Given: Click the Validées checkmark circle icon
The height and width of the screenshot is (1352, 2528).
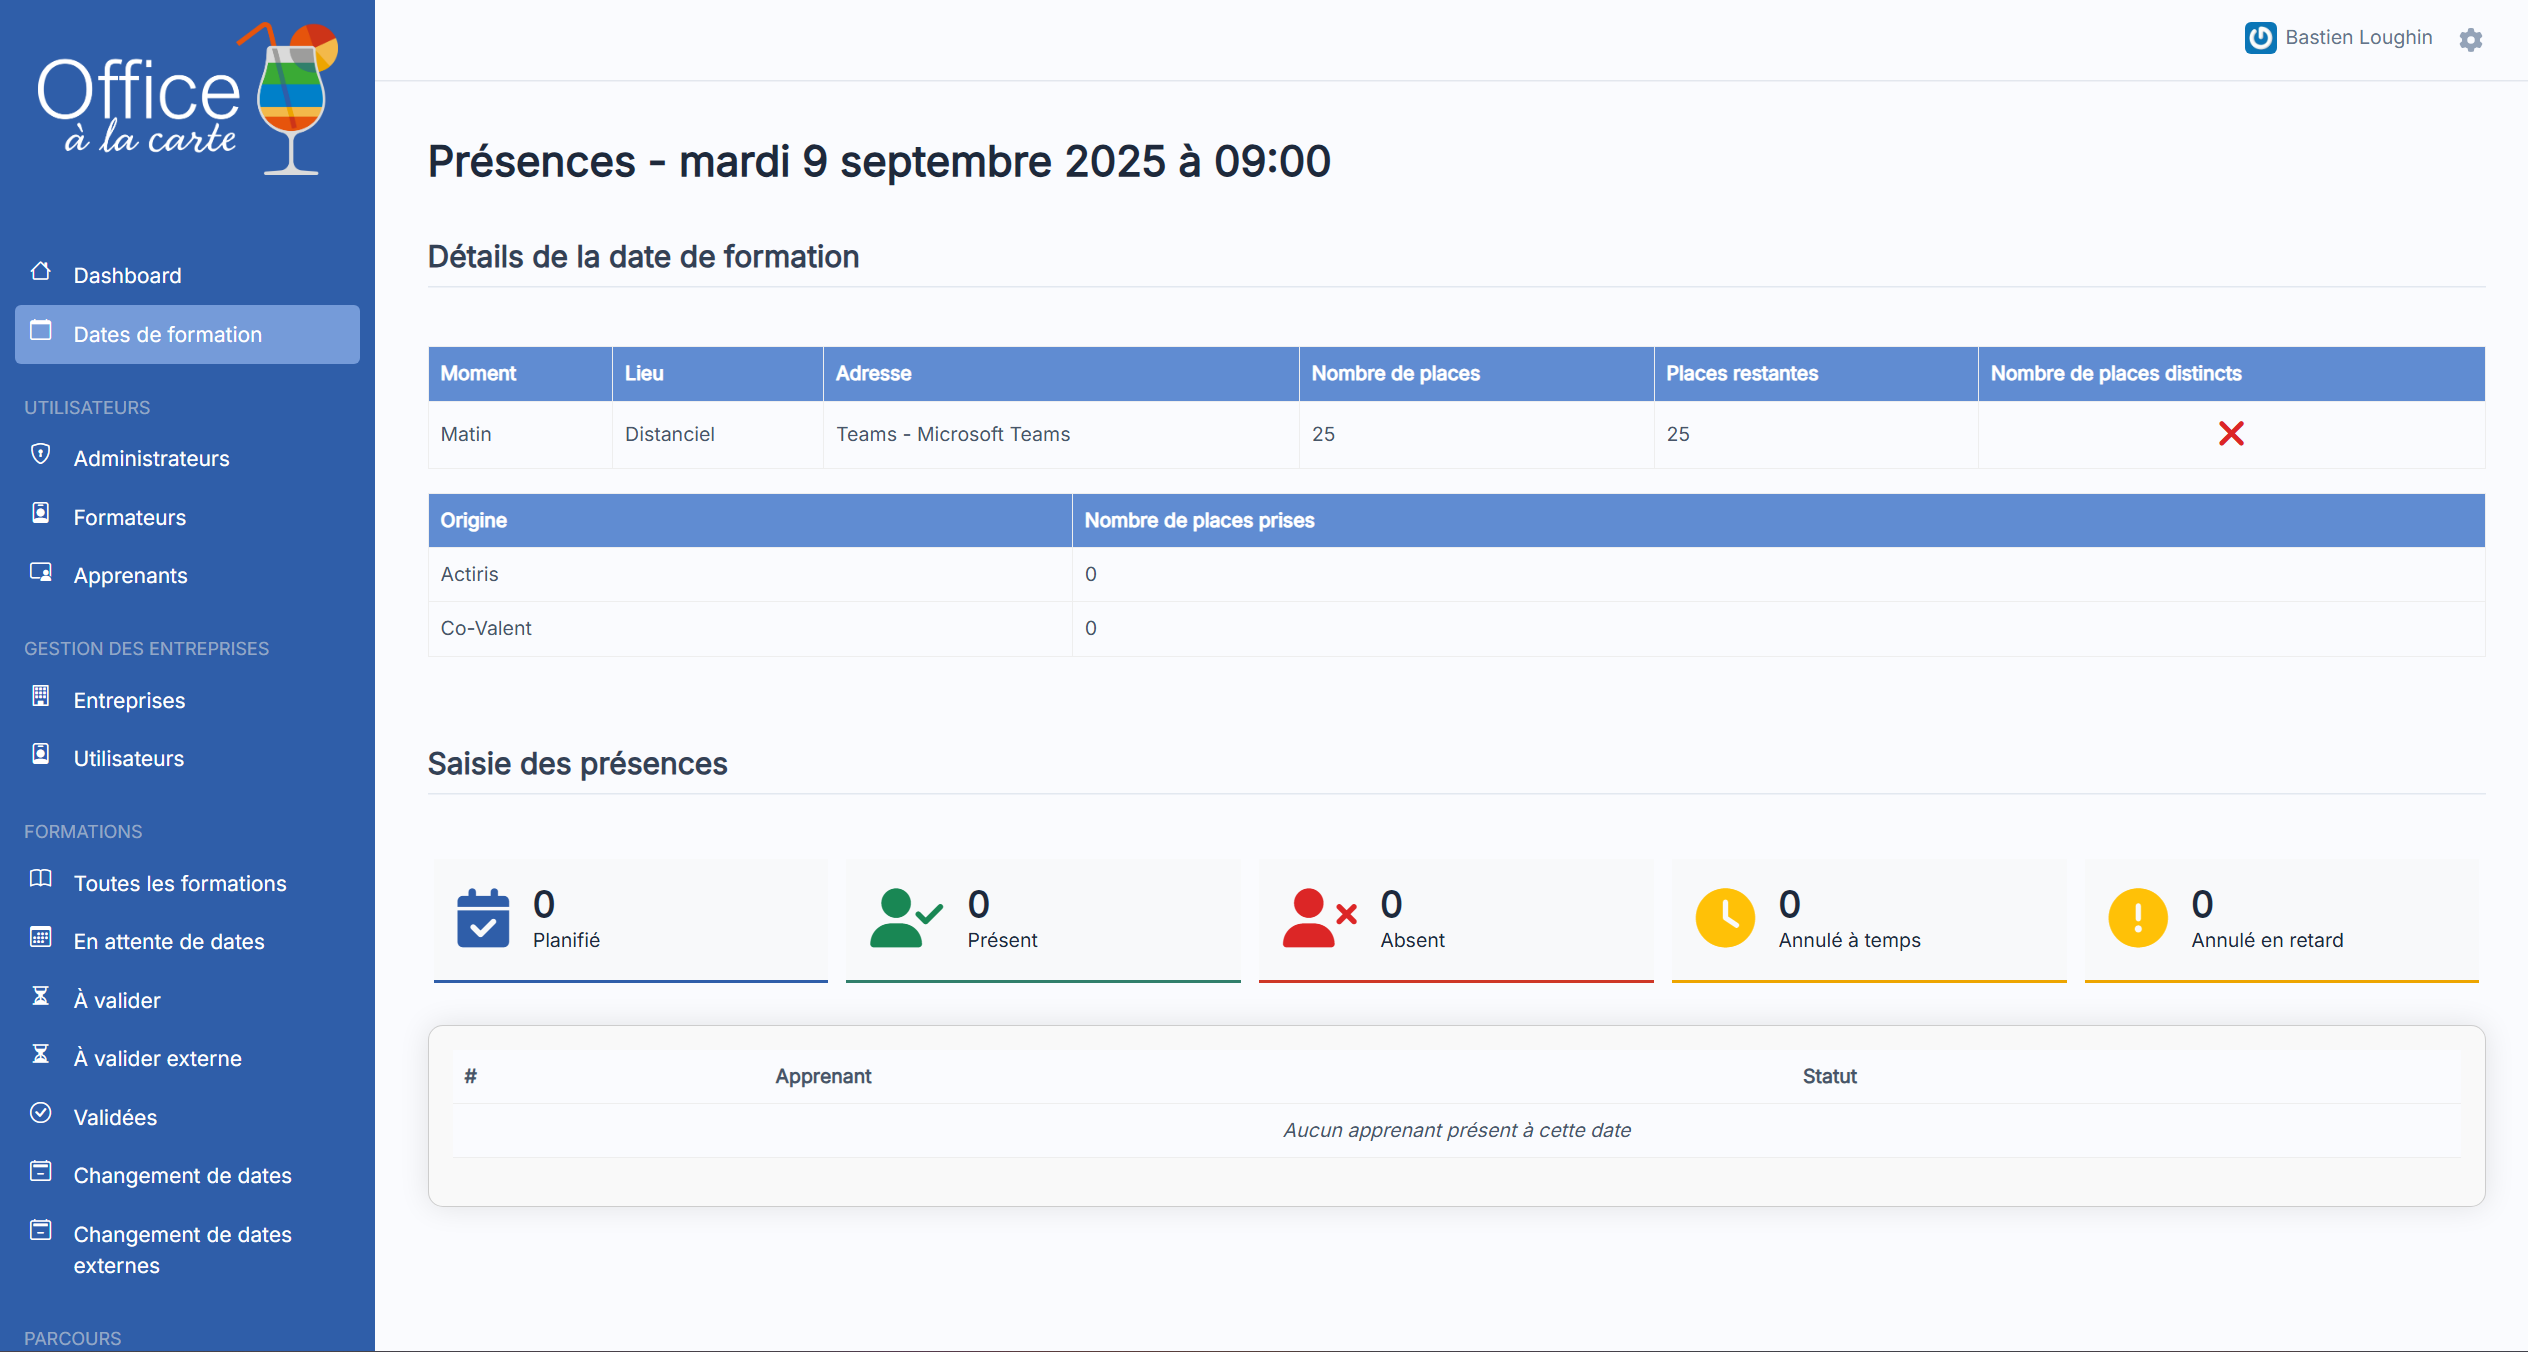Looking at the screenshot, I should [41, 1114].
